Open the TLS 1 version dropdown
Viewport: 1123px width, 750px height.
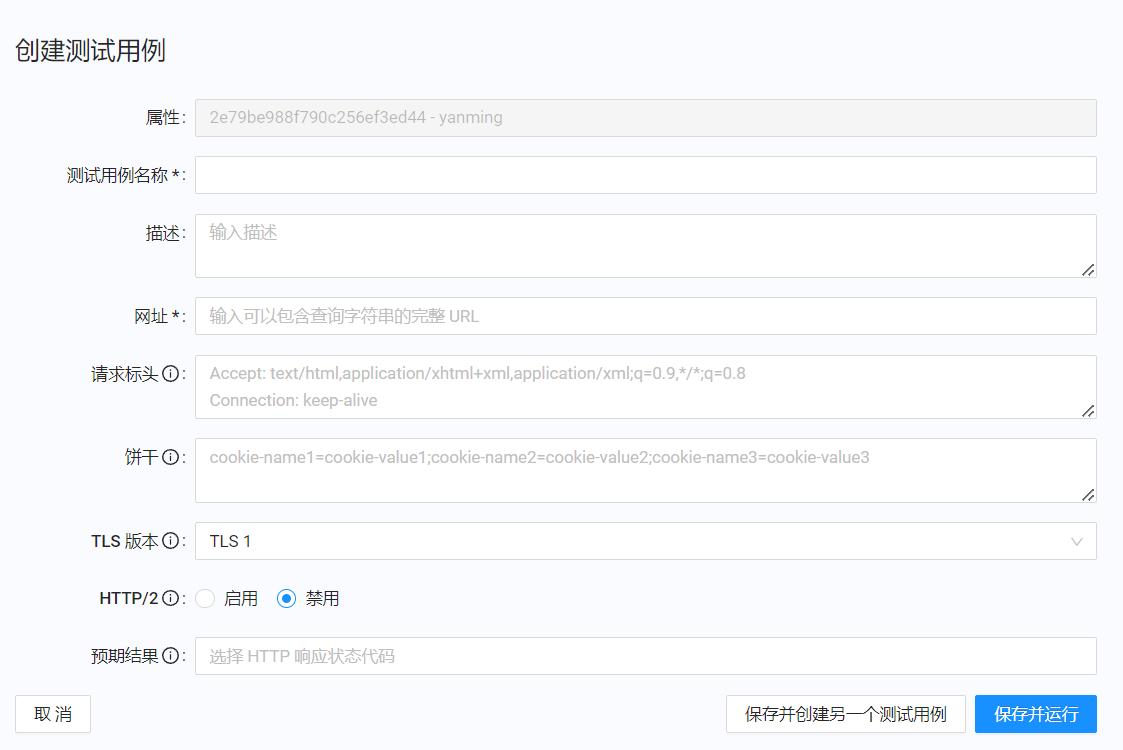(x=645, y=541)
